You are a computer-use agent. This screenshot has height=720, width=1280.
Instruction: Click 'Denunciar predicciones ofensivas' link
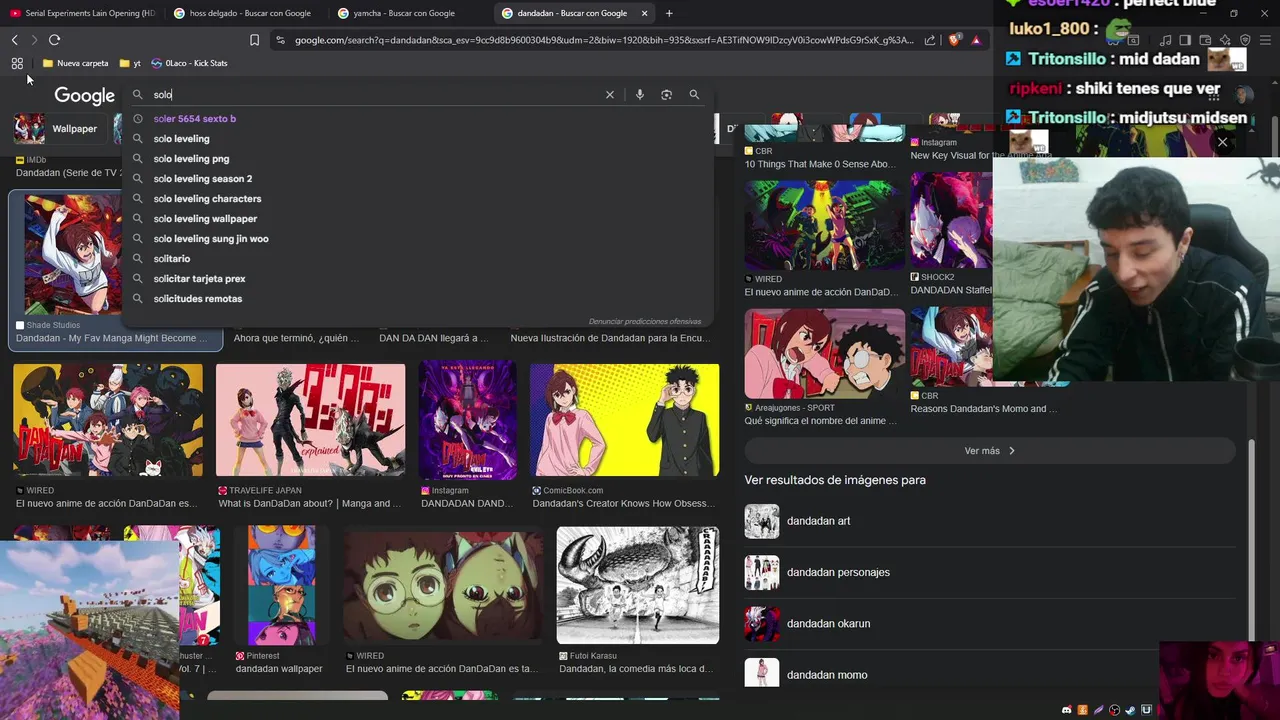[645, 321]
